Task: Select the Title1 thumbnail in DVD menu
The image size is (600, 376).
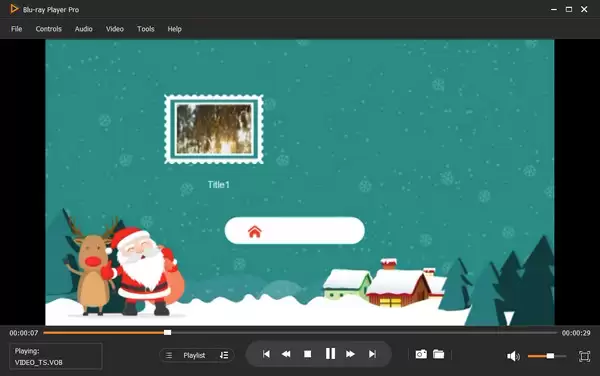Action: click(x=214, y=129)
